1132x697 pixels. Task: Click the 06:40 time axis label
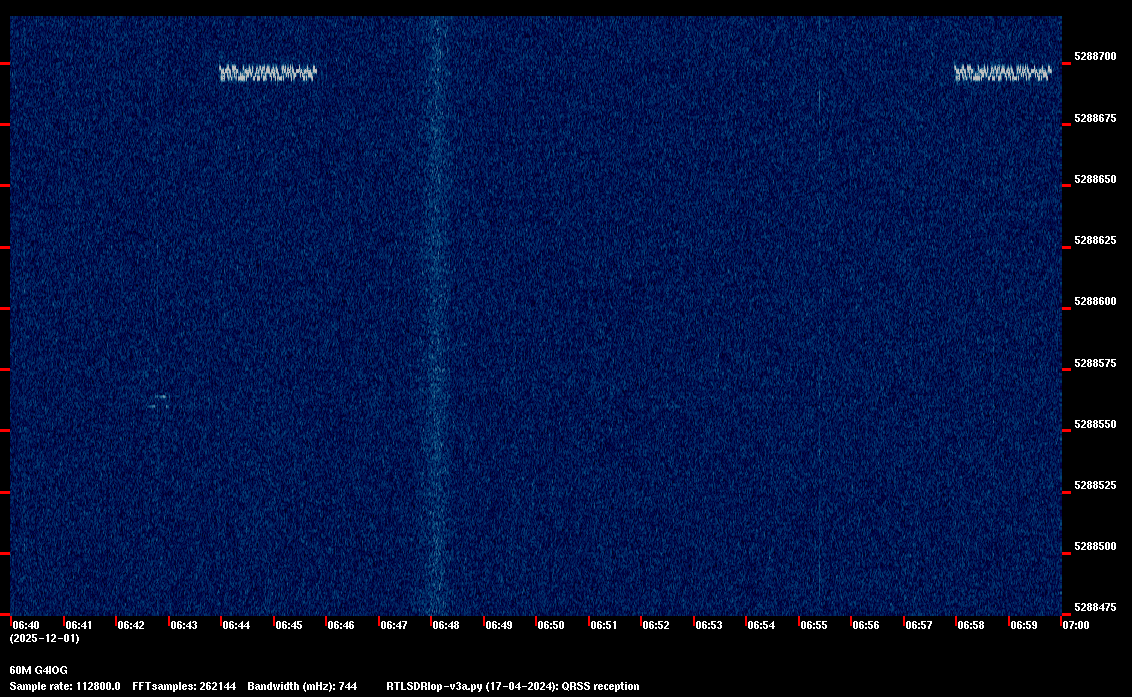[26, 625]
